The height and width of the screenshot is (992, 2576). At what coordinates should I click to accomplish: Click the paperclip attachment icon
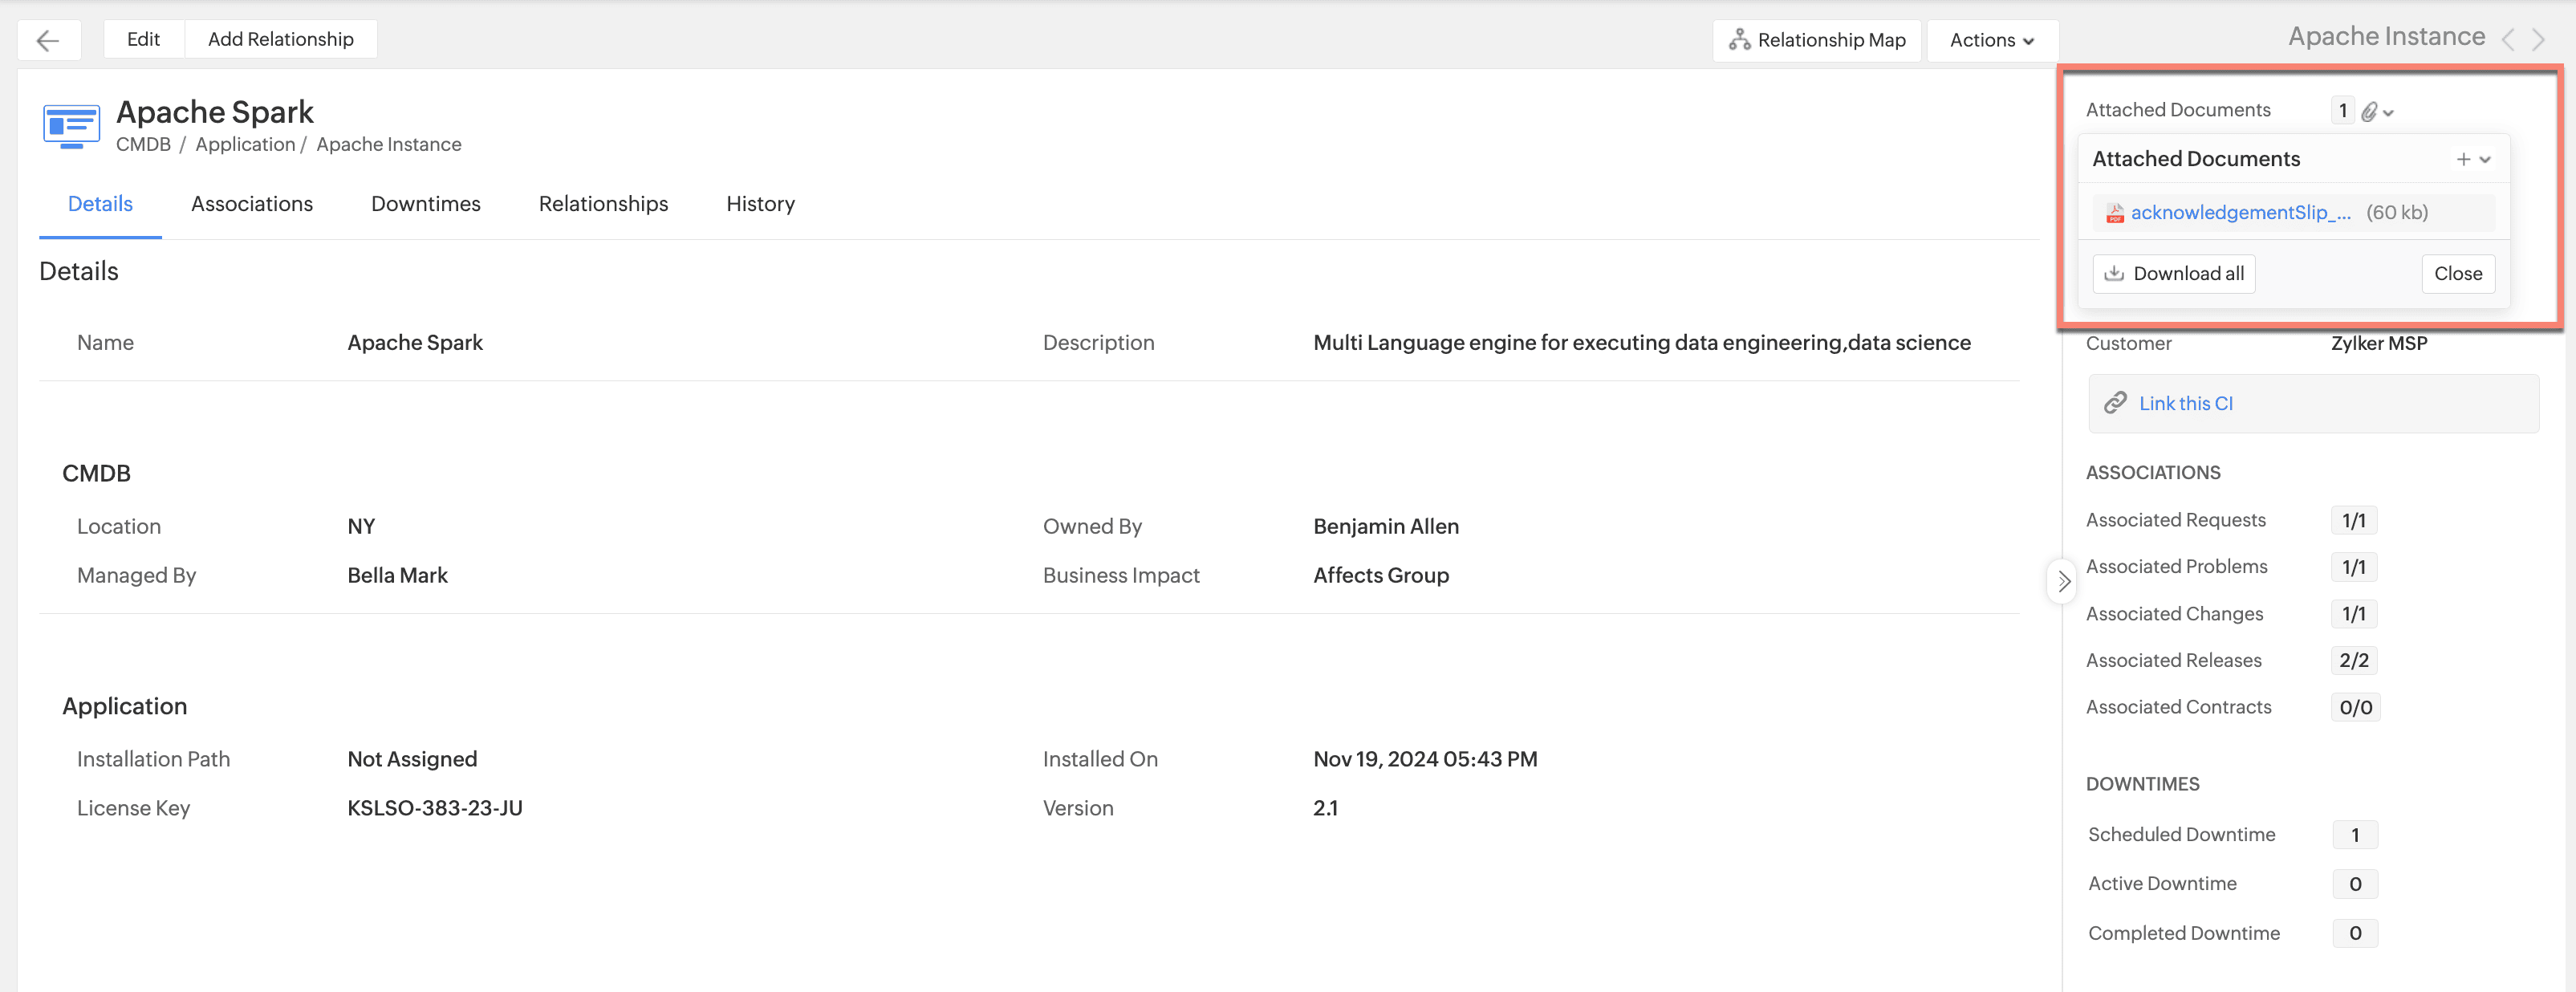[2369, 112]
